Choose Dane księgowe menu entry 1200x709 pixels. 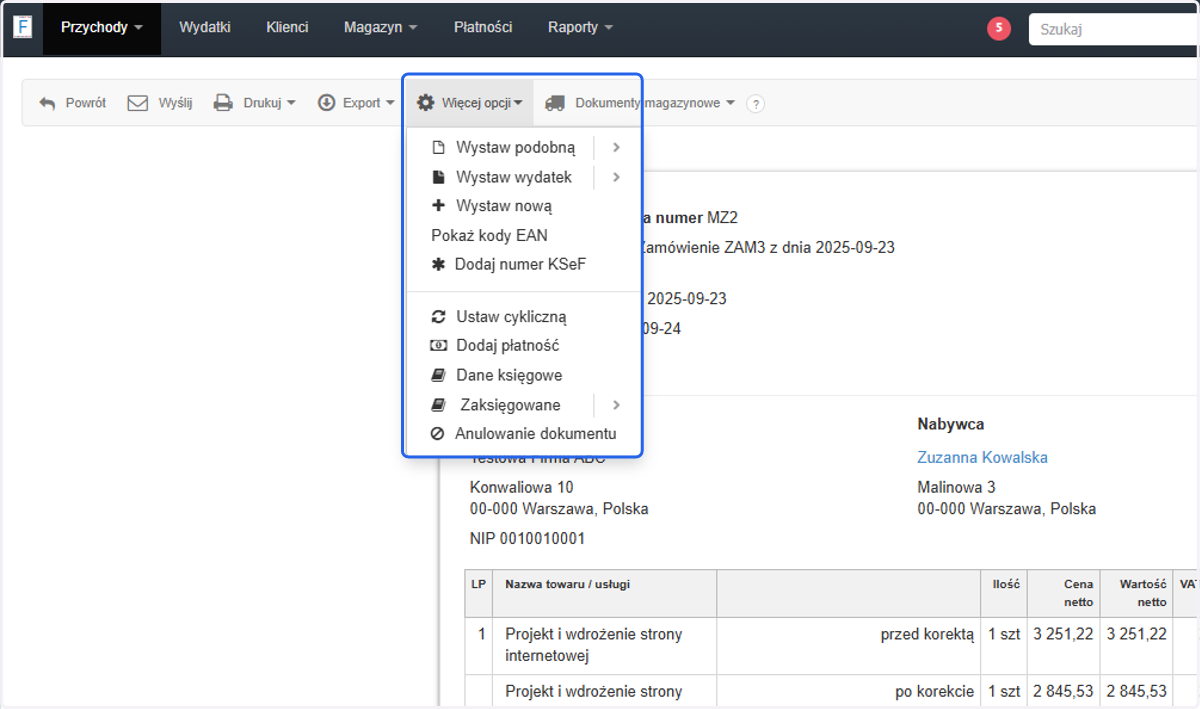click(x=509, y=376)
